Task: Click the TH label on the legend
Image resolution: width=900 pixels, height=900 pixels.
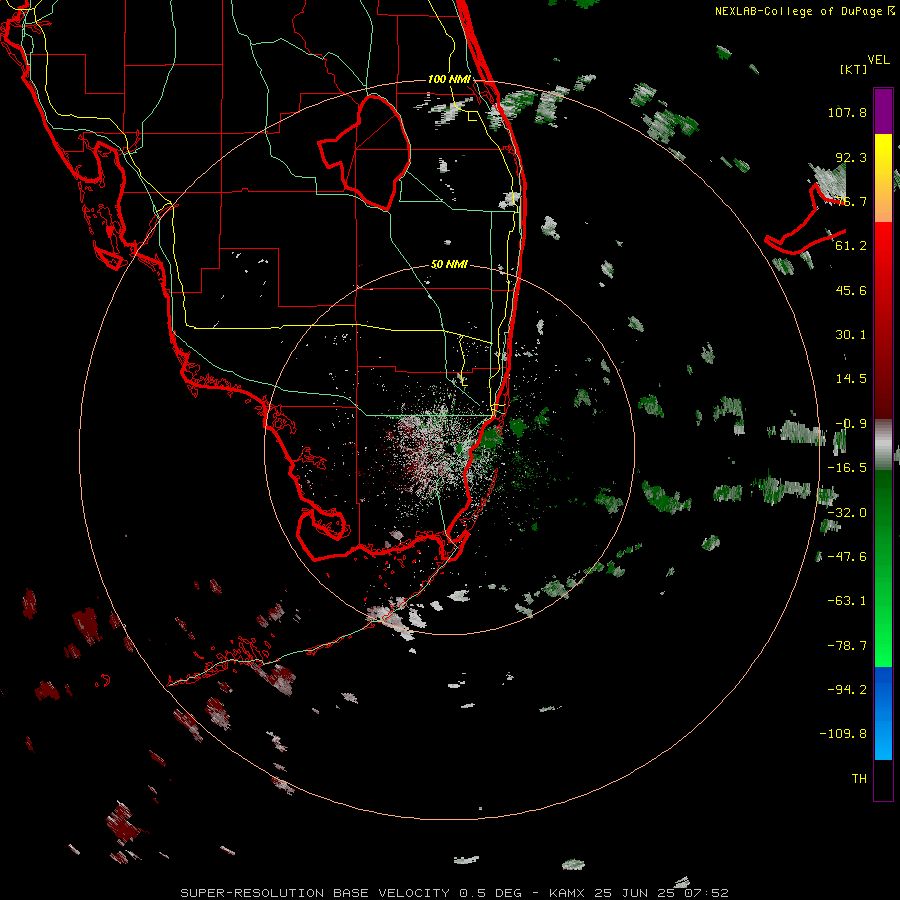Action: 859,779
